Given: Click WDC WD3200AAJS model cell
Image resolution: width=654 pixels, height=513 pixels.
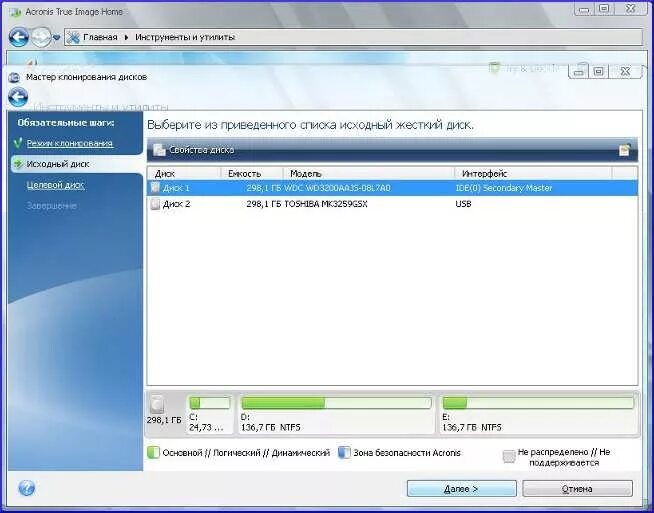Looking at the screenshot, I should [337, 188].
